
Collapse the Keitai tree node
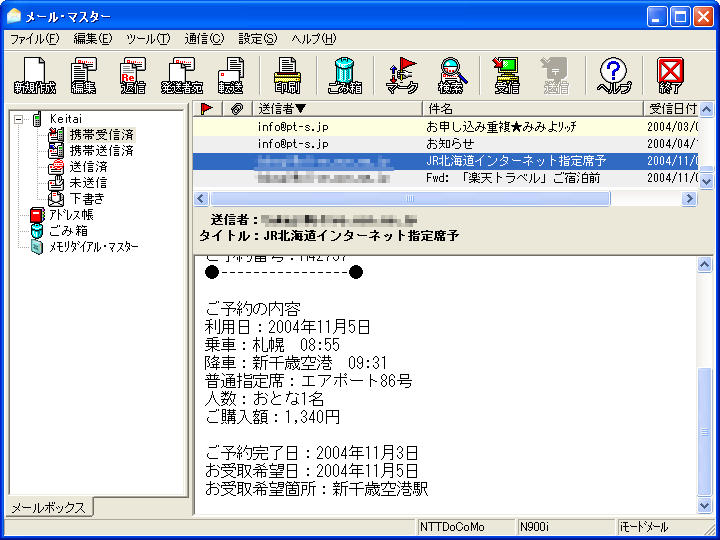18,119
